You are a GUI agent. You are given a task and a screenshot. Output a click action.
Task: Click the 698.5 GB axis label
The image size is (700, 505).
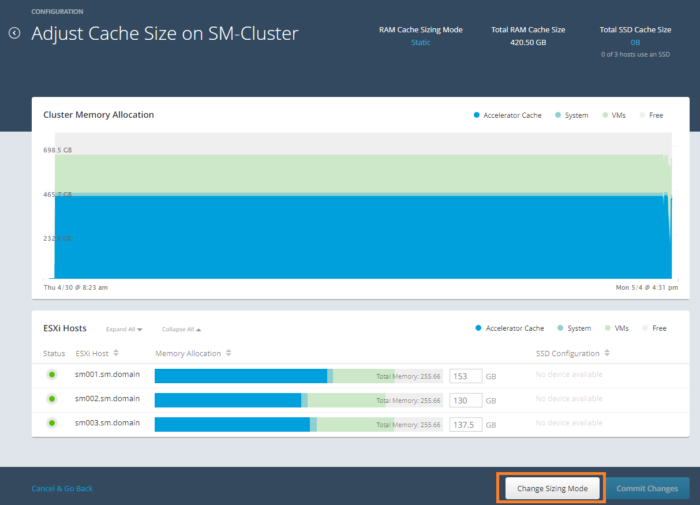pyautogui.click(x=58, y=150)
